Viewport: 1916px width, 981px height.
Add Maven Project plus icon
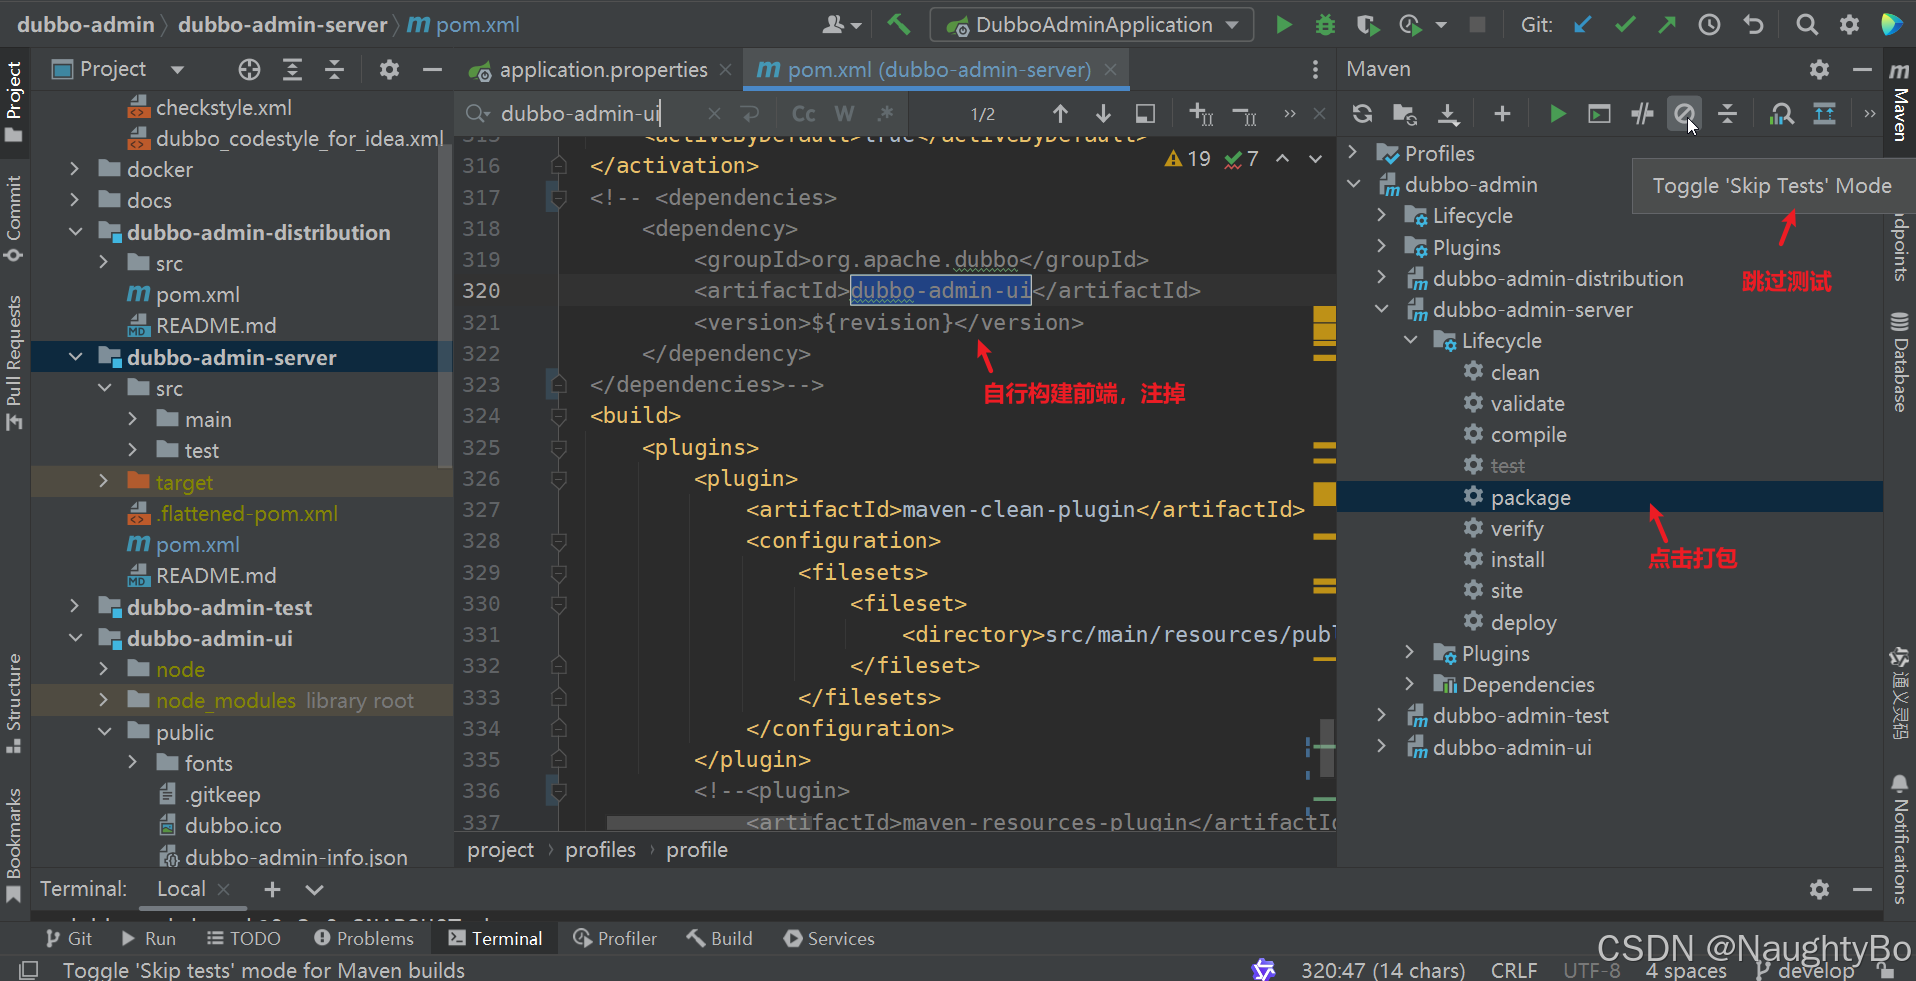pos(1502,114)
